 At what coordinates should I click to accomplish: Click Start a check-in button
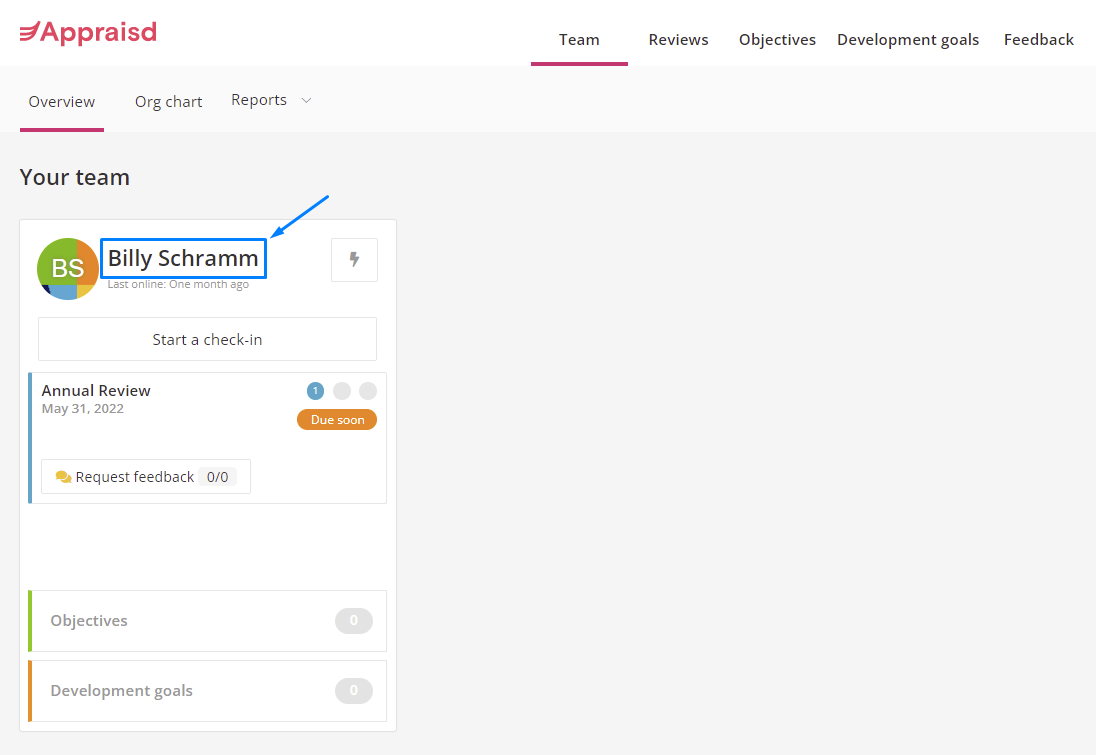tap(208, 339)
